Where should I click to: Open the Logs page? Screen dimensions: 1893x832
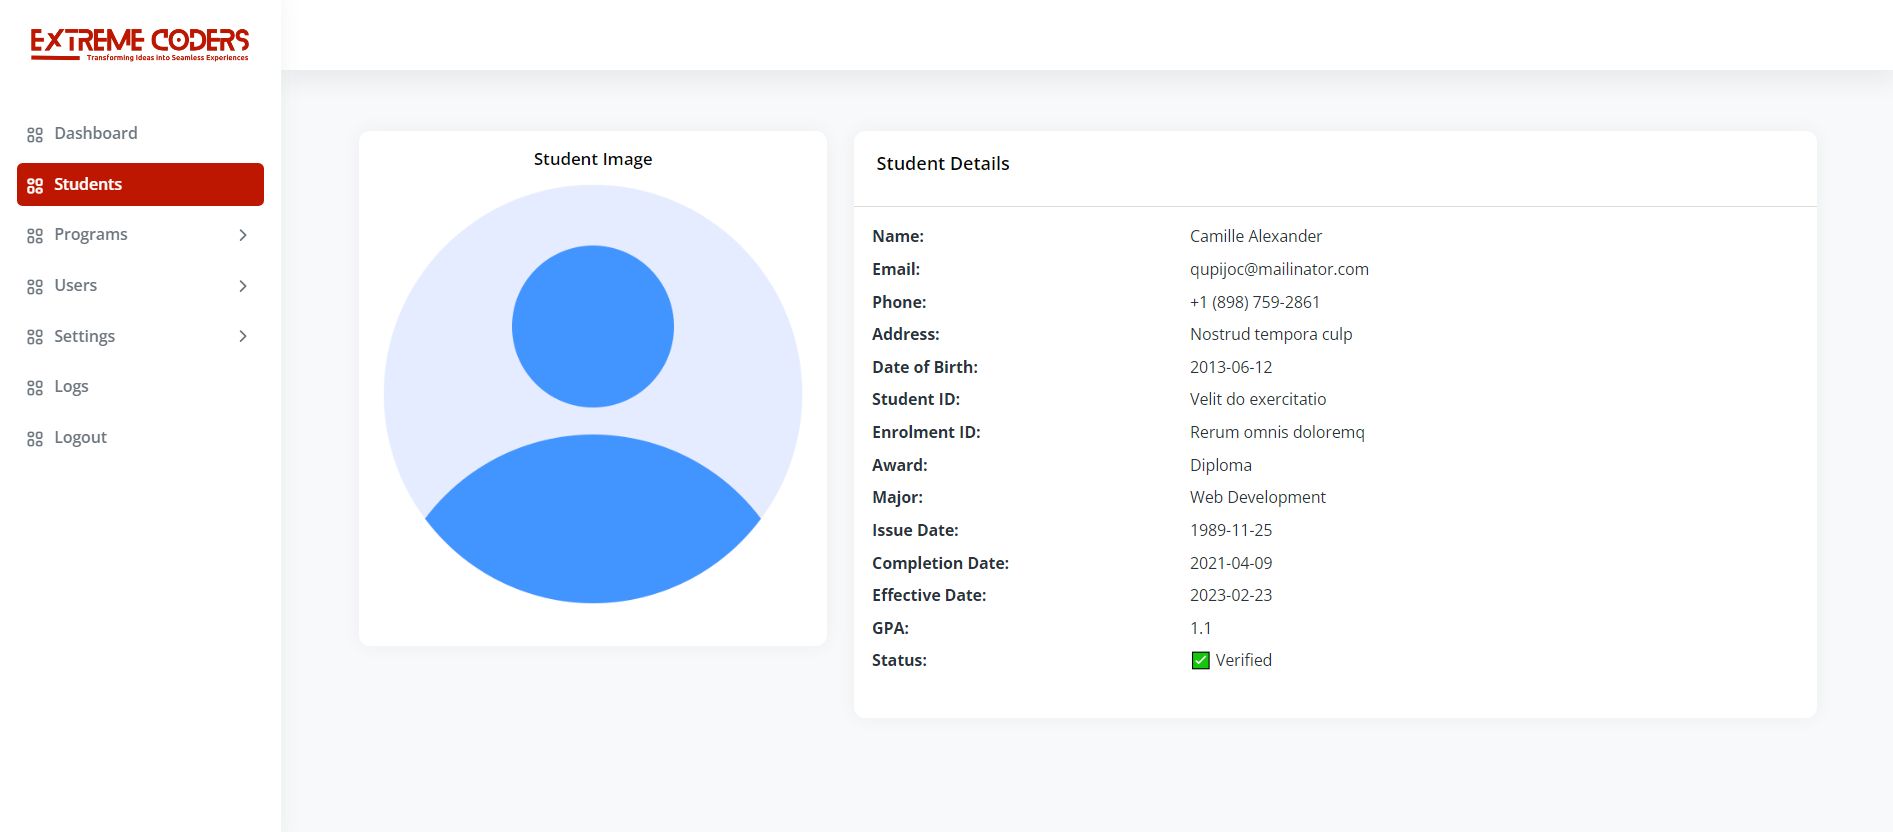71,387
